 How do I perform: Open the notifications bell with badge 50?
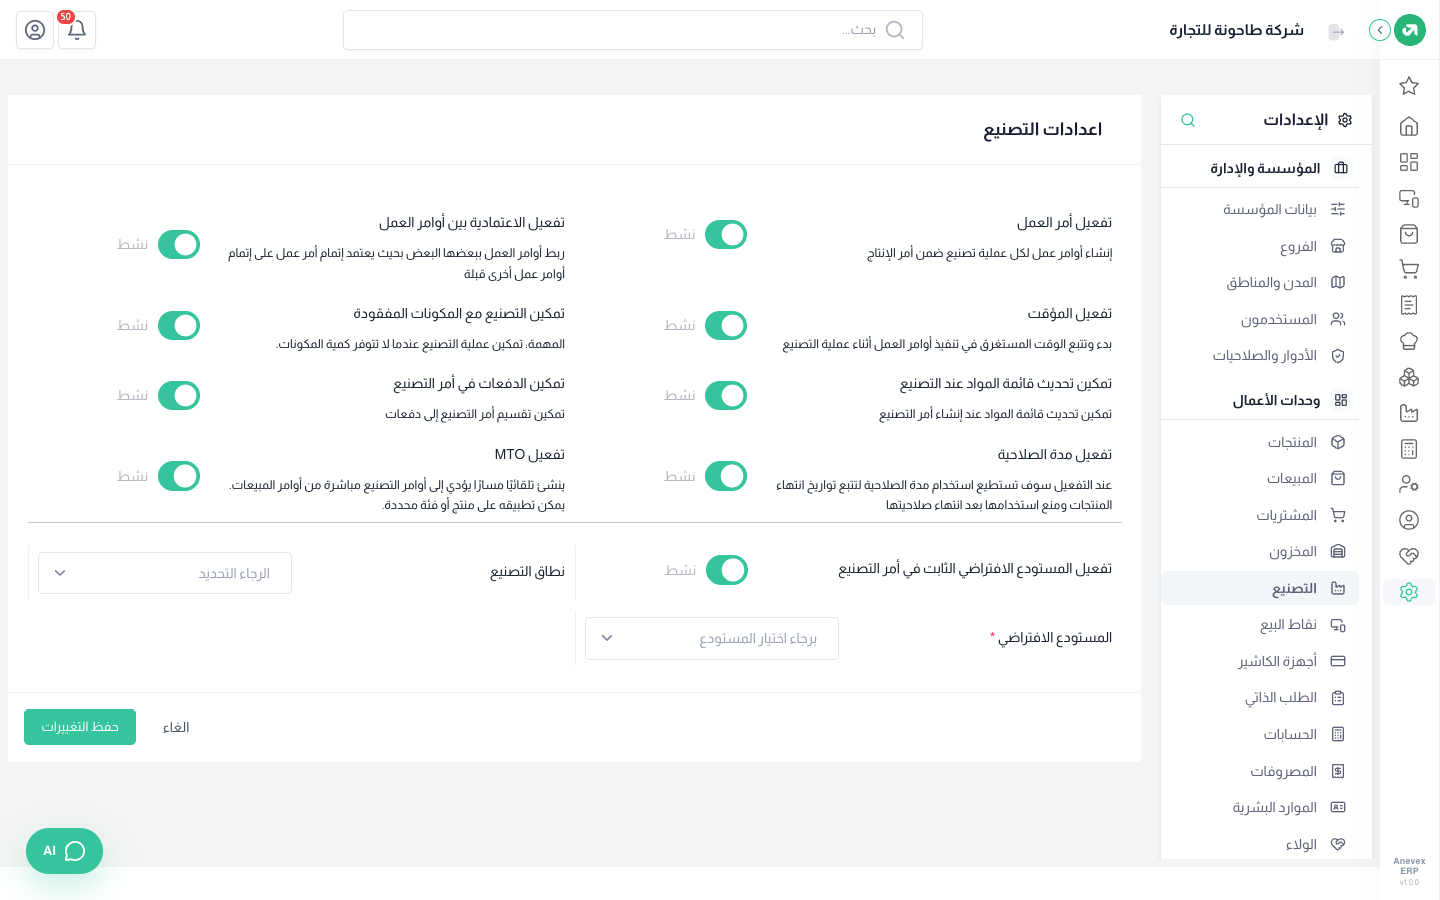click(77, 30)
